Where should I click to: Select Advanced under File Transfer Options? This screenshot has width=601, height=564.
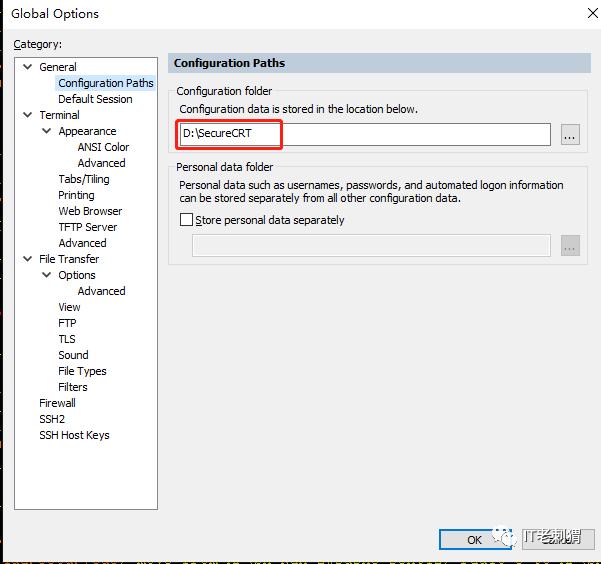[x=101, y=291]
